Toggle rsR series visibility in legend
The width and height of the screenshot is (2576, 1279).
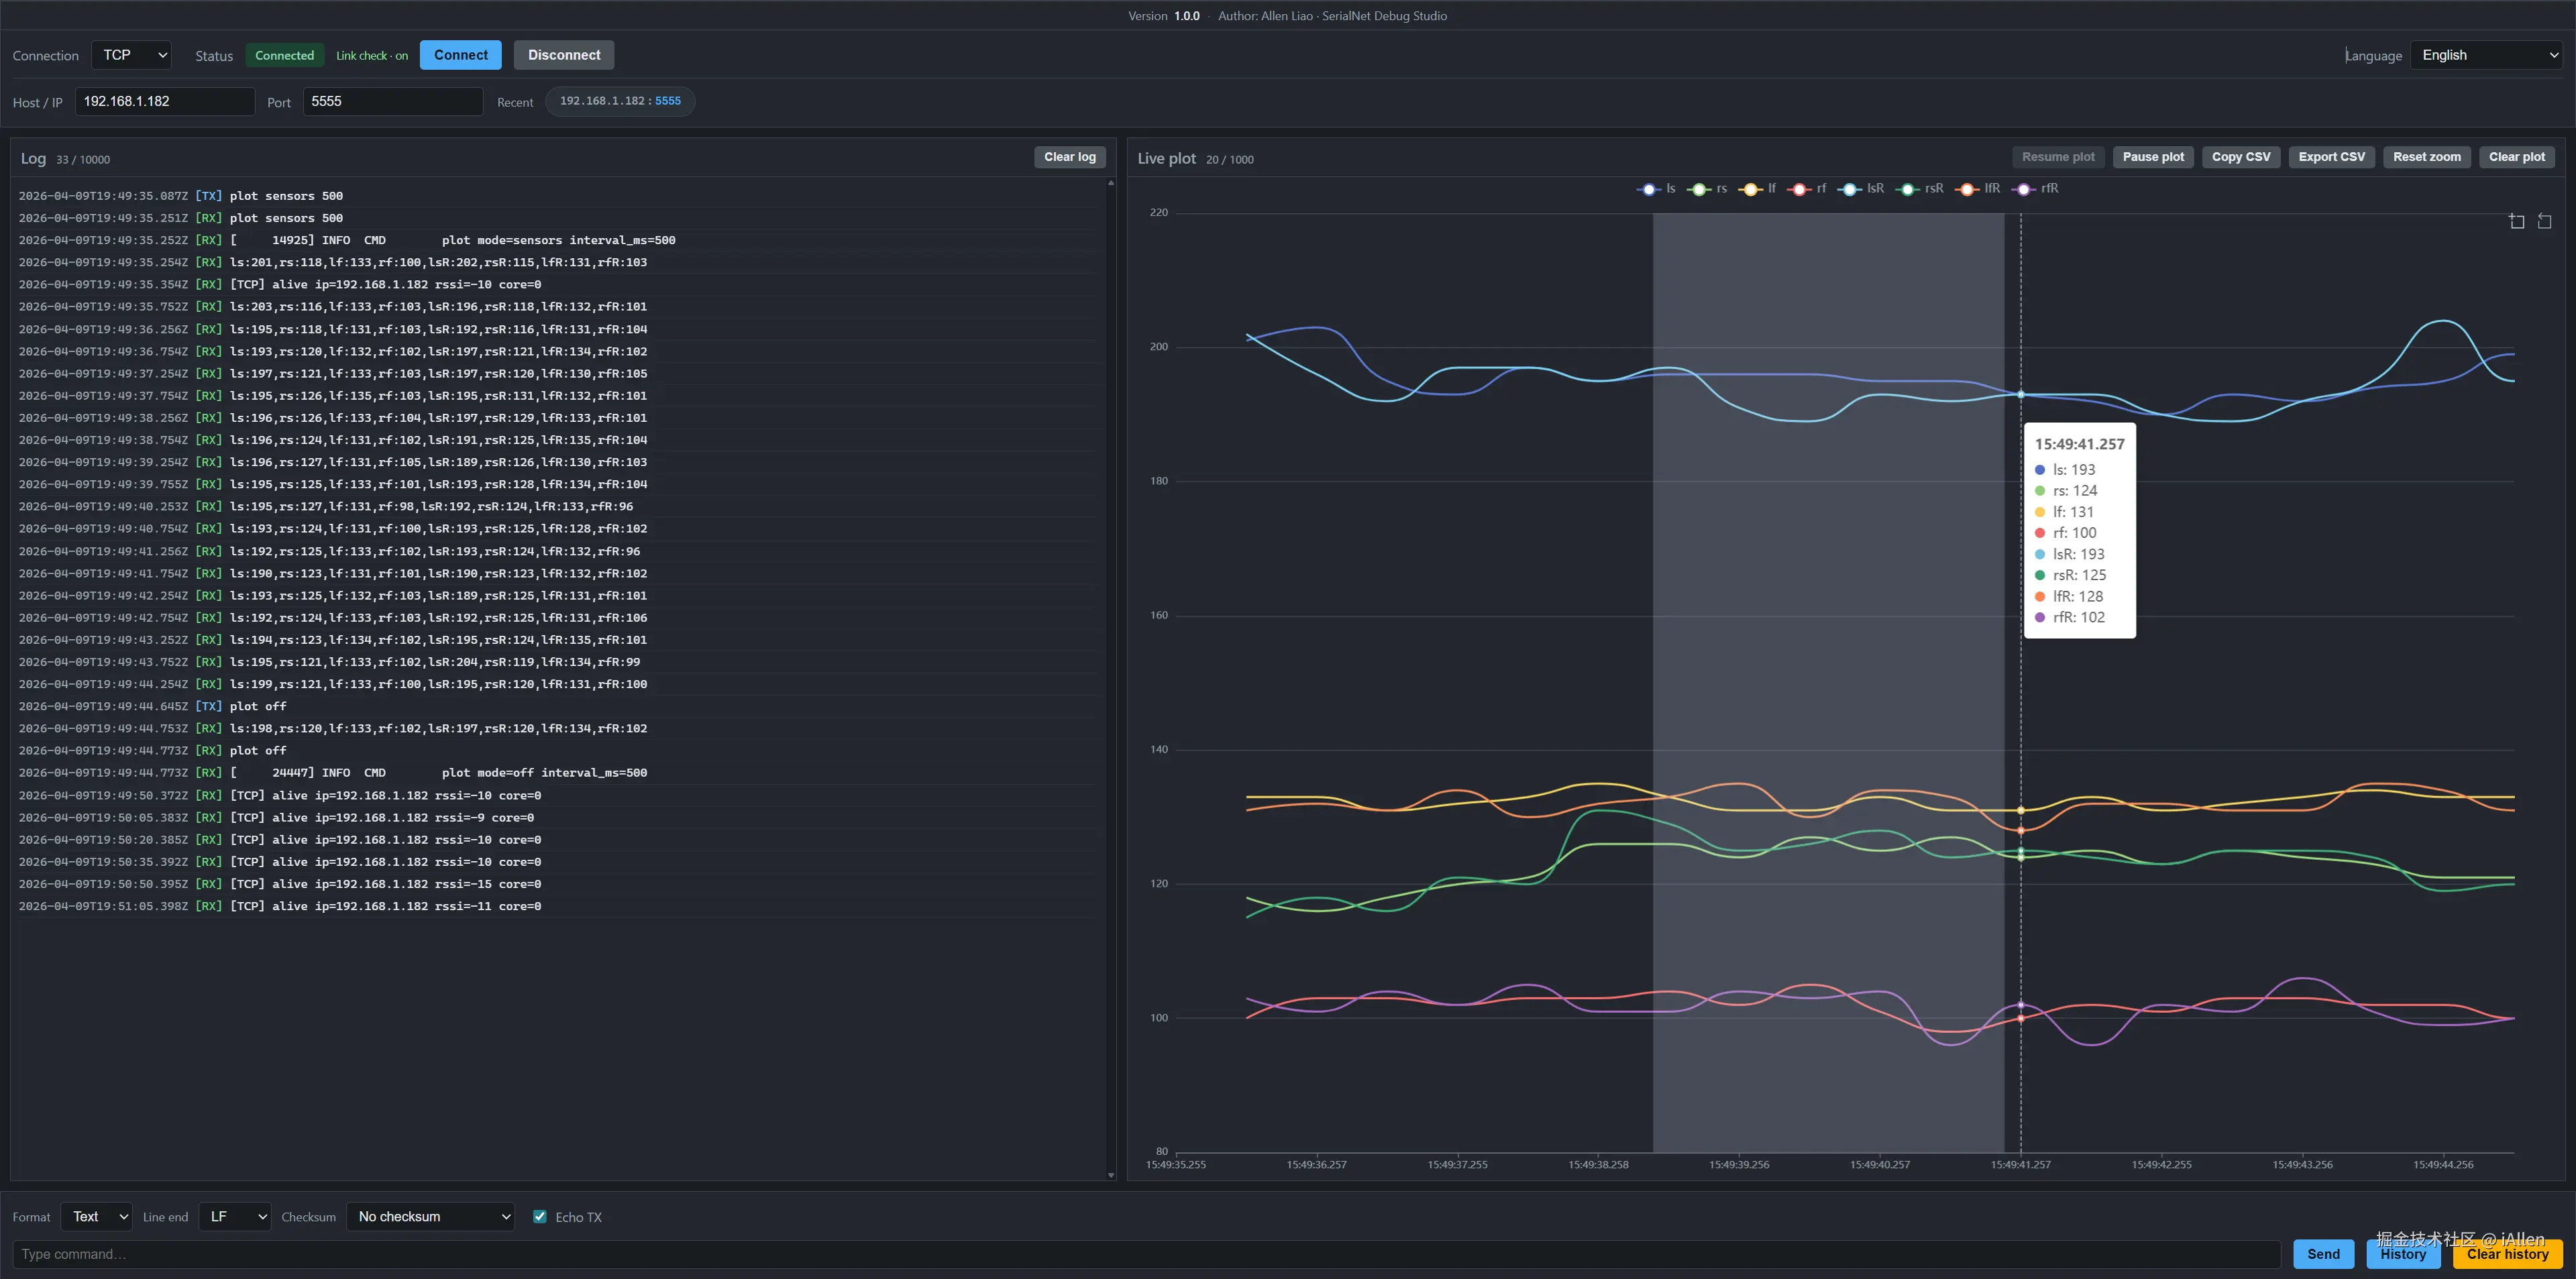click(x=1908, y=189)
